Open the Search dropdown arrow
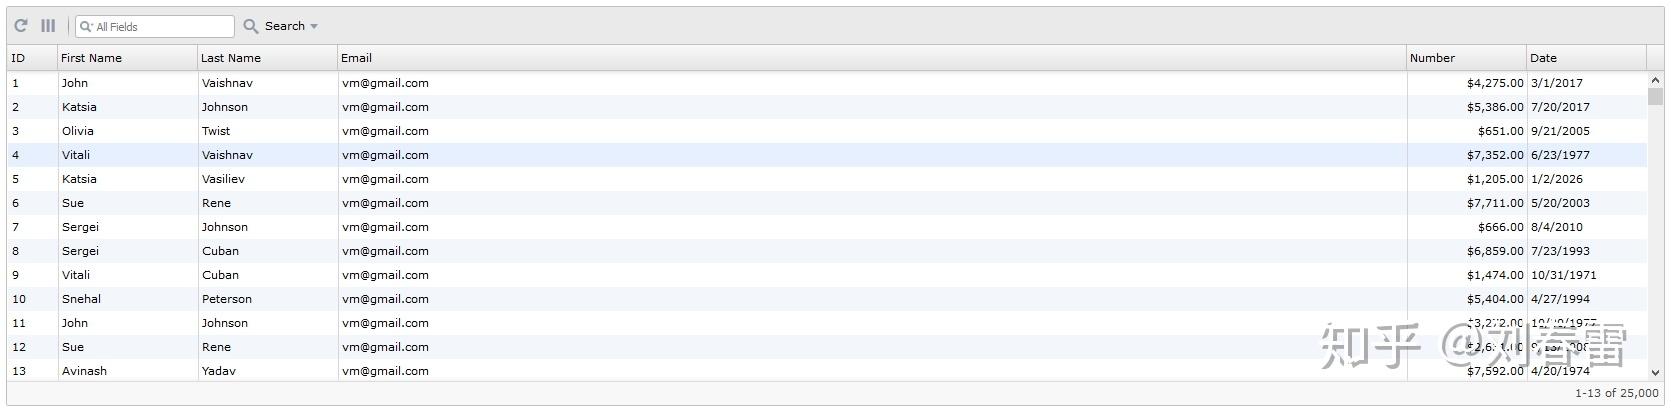The image size is (1671, 412). [314, 27]
